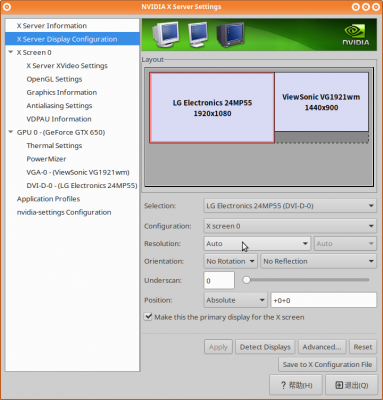Open the No Reflection dropdown

pyautogui.click(x=318, y=261)
